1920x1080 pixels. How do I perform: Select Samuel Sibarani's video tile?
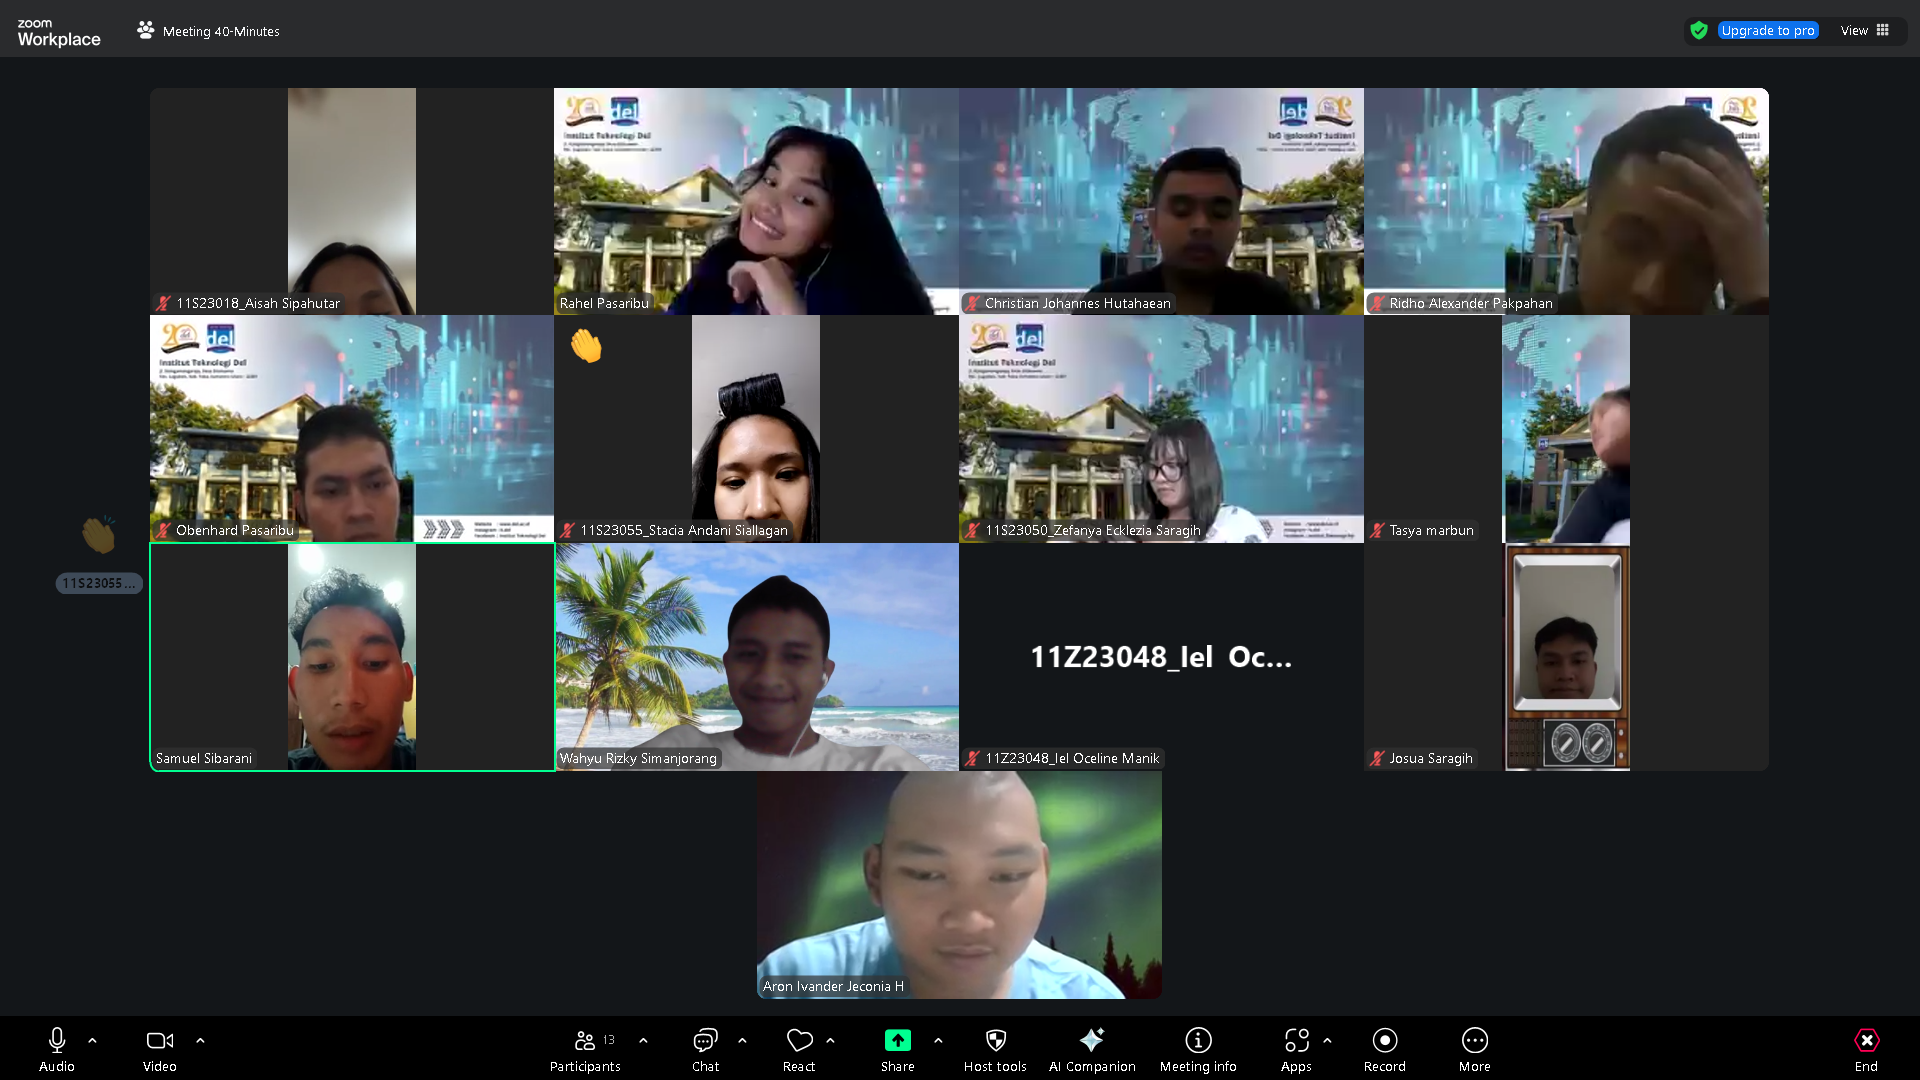point(352,657)
